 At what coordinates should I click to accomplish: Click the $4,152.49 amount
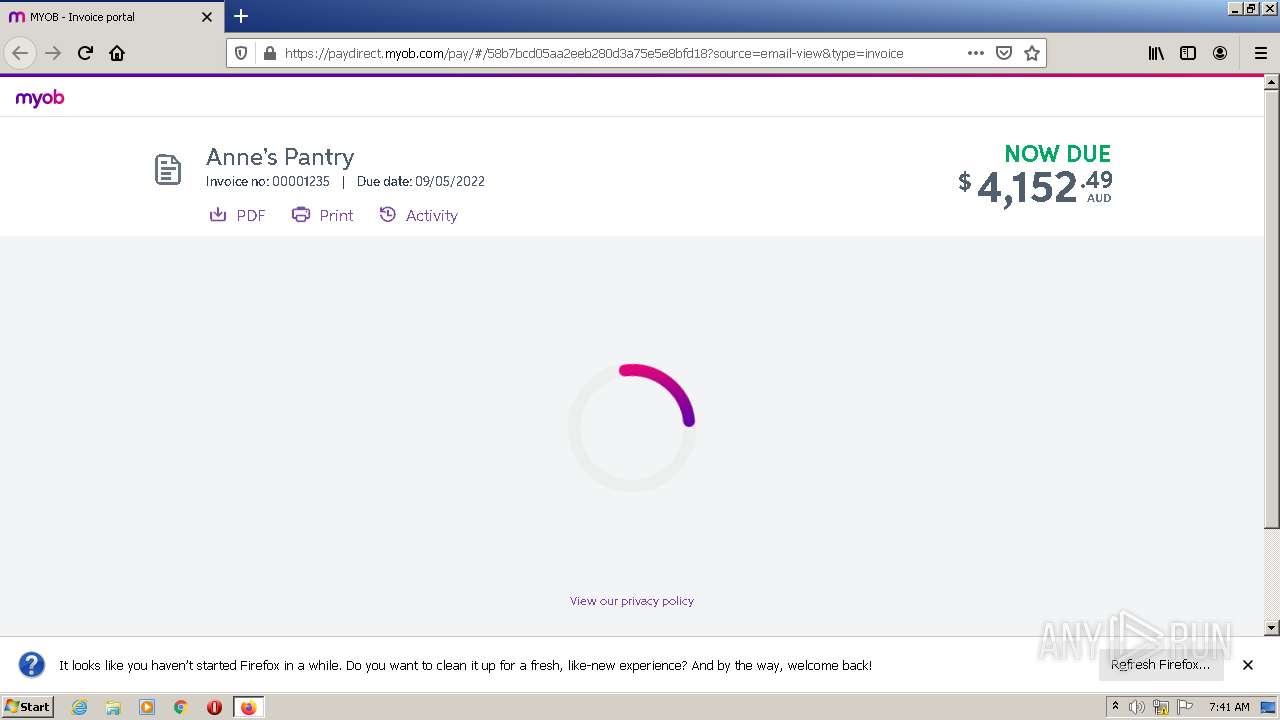pyautogui.click(x=1035, y=187)
